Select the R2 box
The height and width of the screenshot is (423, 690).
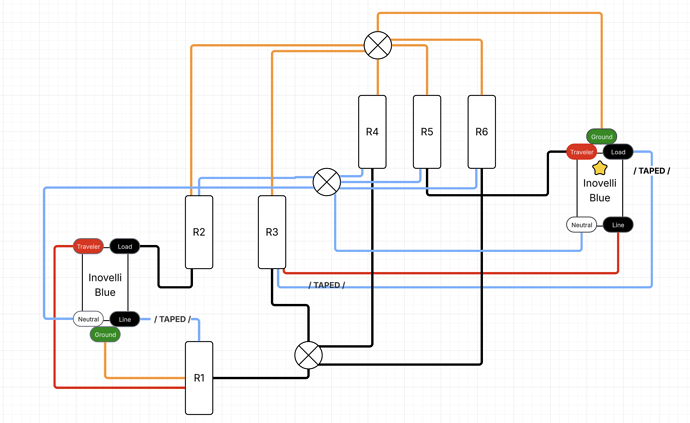pyautogui.click(x=199, y=232)
